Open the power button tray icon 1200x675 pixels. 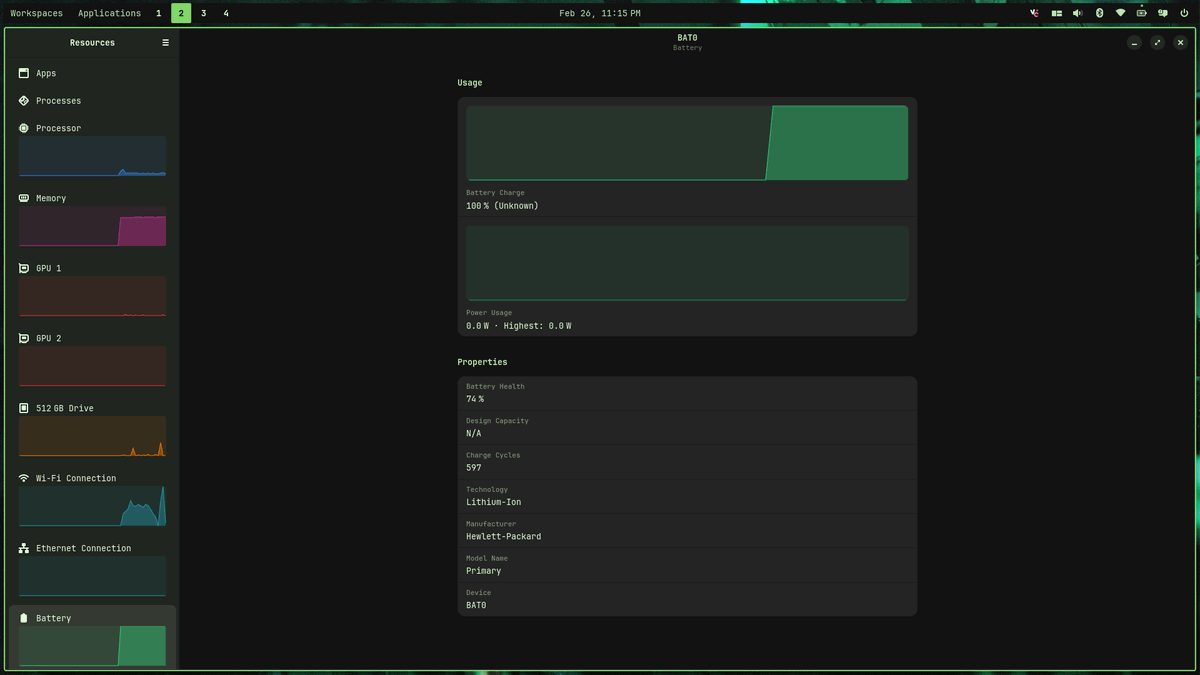(x=1184, y=13)
